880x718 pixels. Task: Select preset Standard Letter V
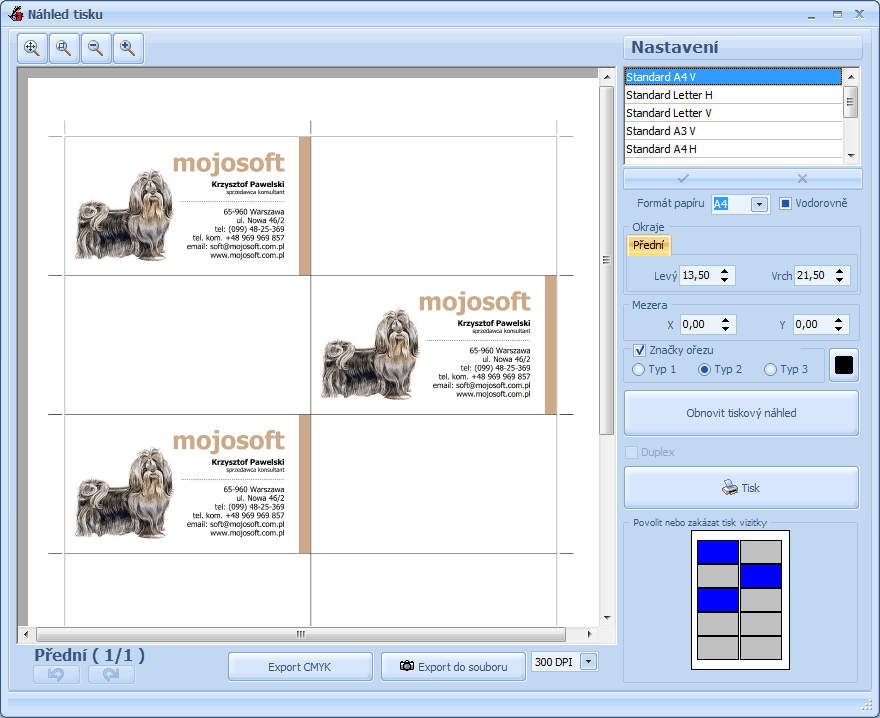(x=733, y=113)
